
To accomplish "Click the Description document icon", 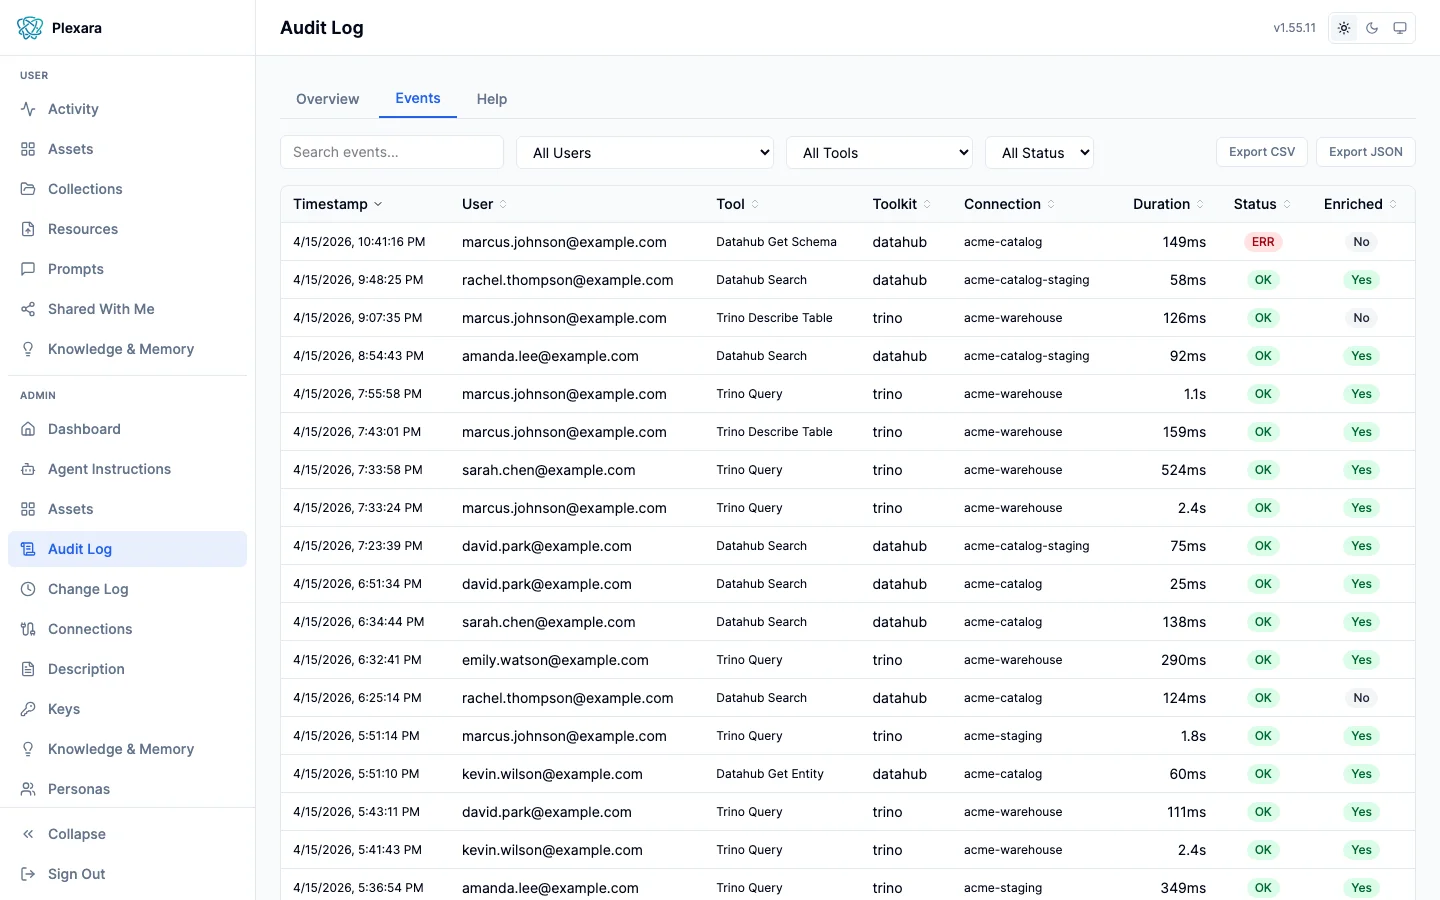I will [x=28, y=669].
